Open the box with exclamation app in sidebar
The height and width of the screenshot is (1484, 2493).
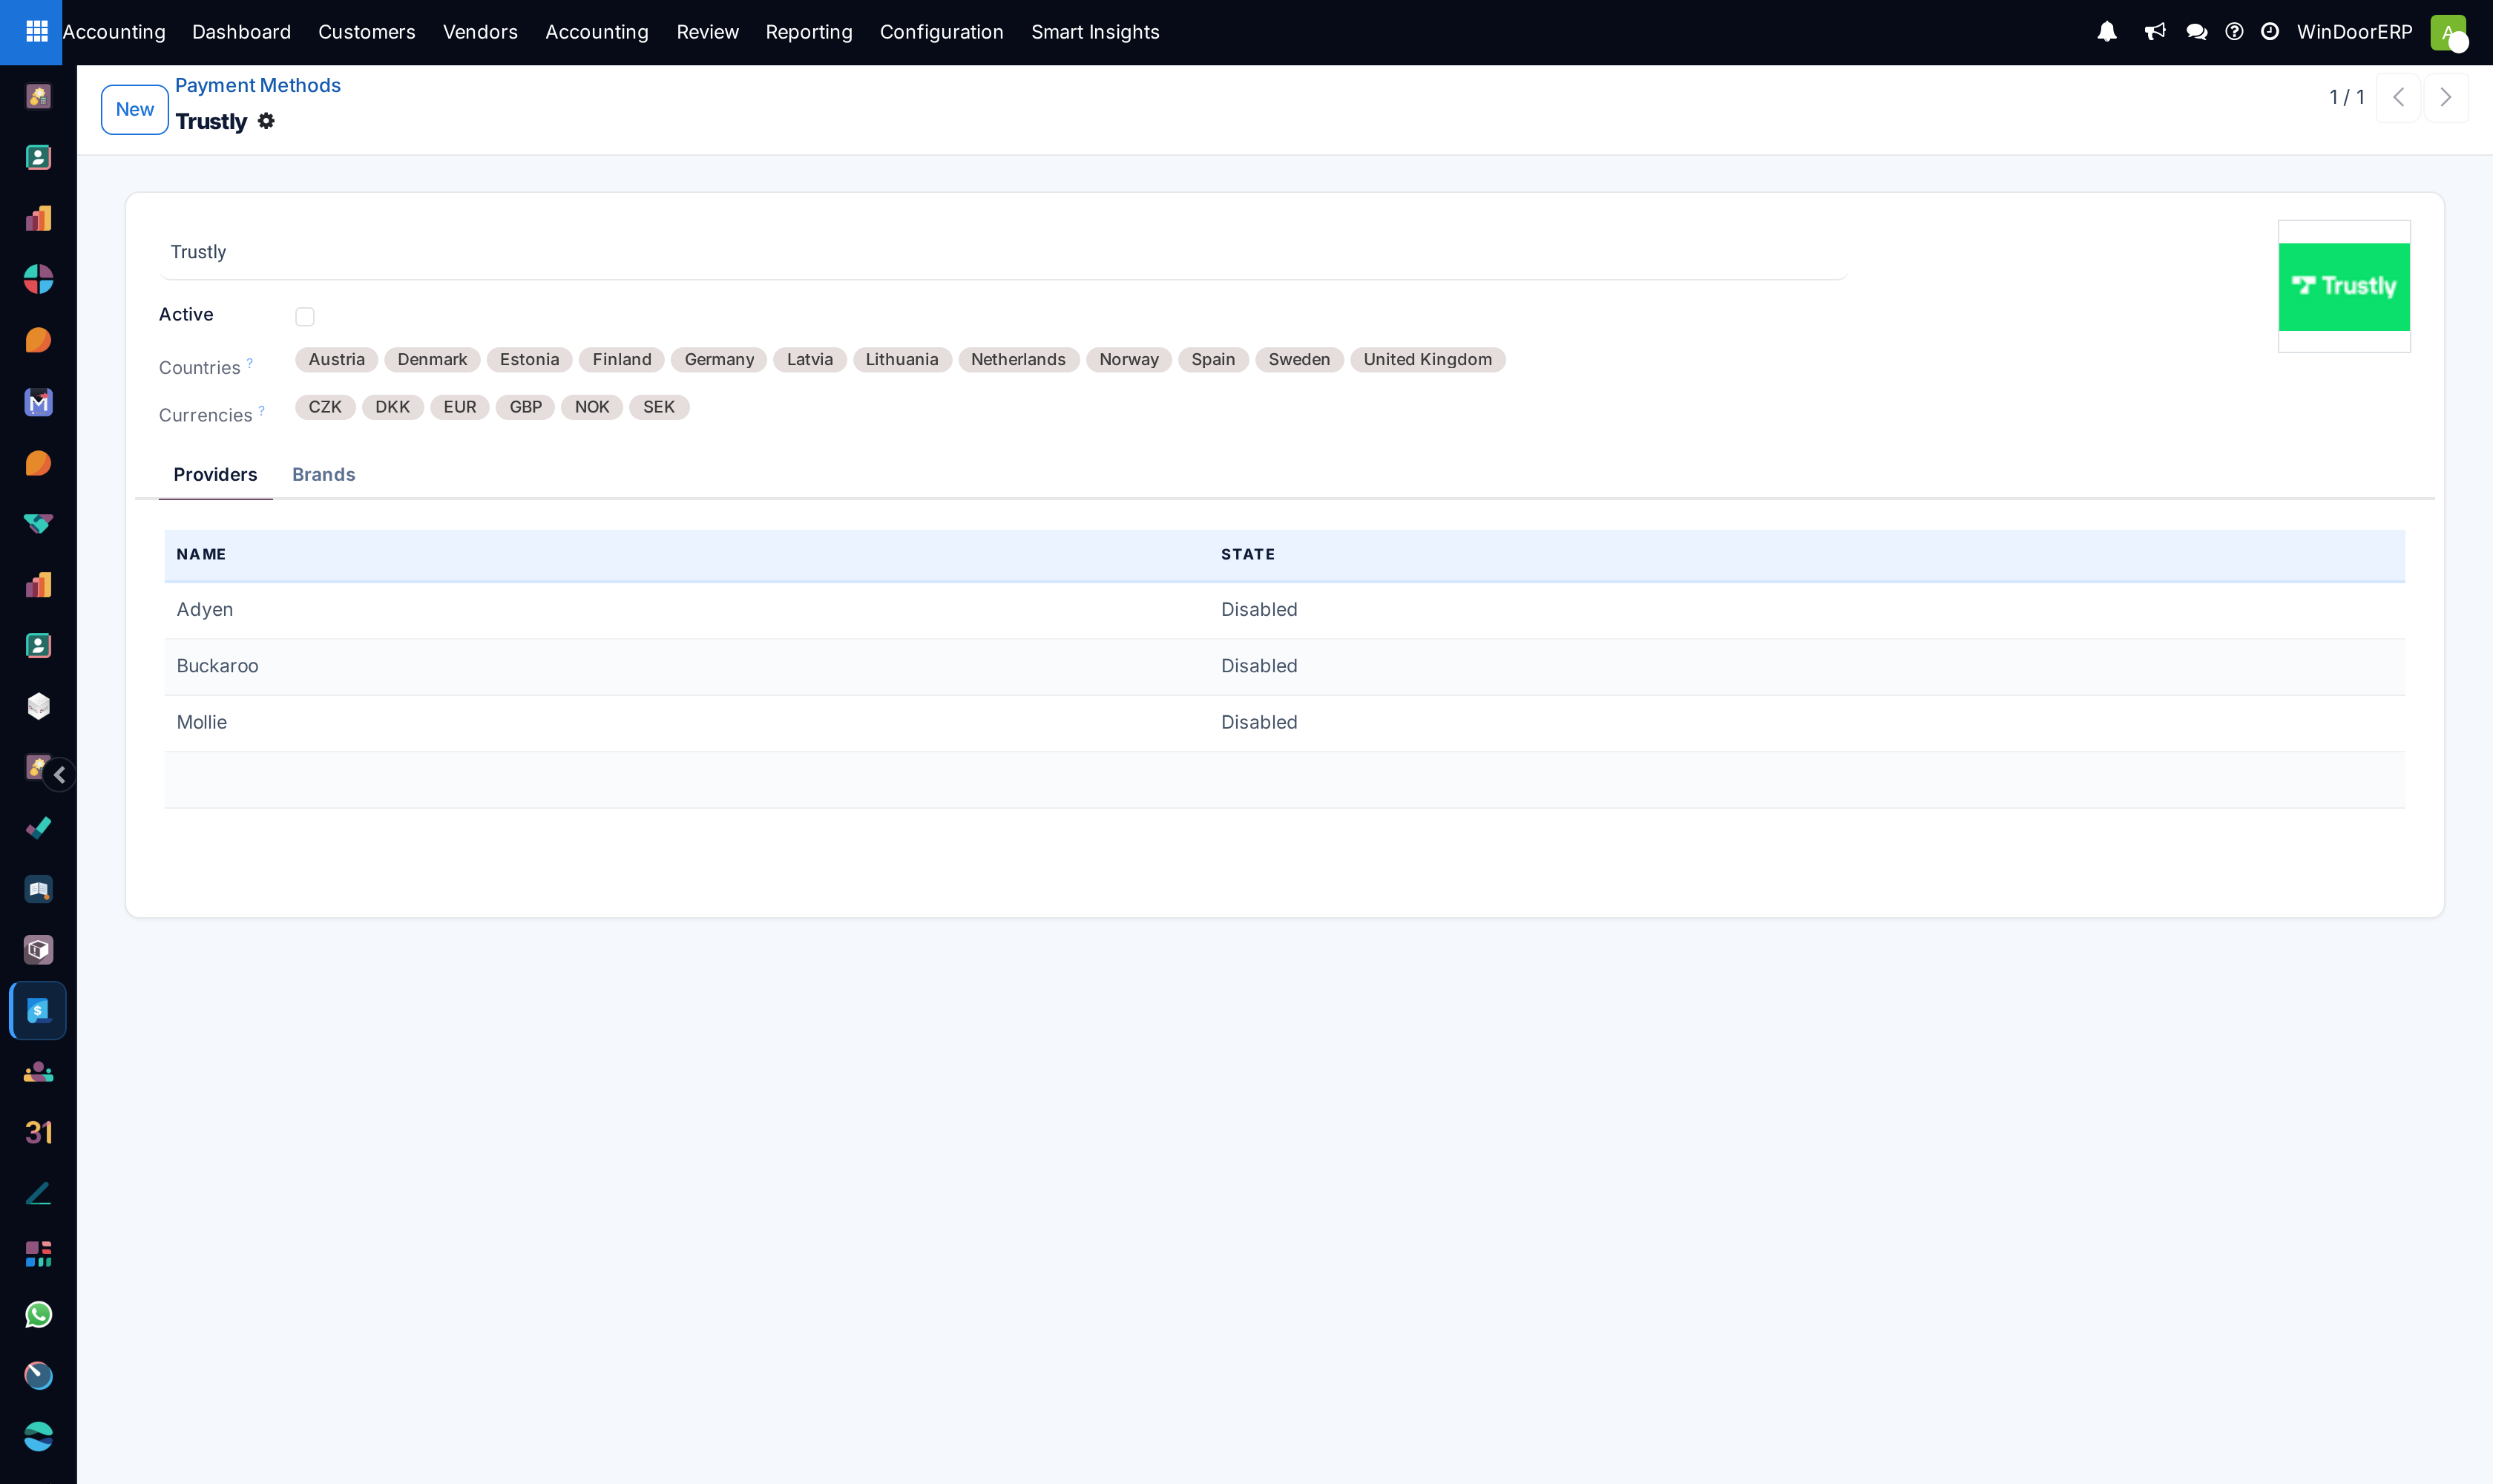pos(38,950)
